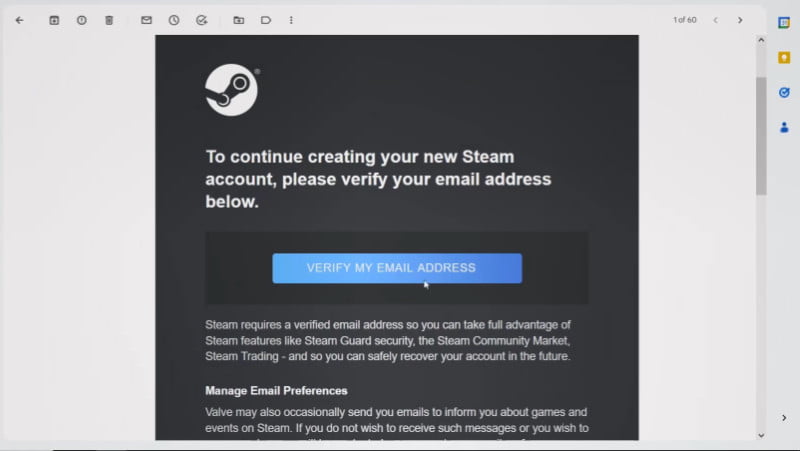Image resolution: width=800 pixels, height=451 pixels.
Task: Click the email headline about verifying address
Action: (x=378, y=179)
